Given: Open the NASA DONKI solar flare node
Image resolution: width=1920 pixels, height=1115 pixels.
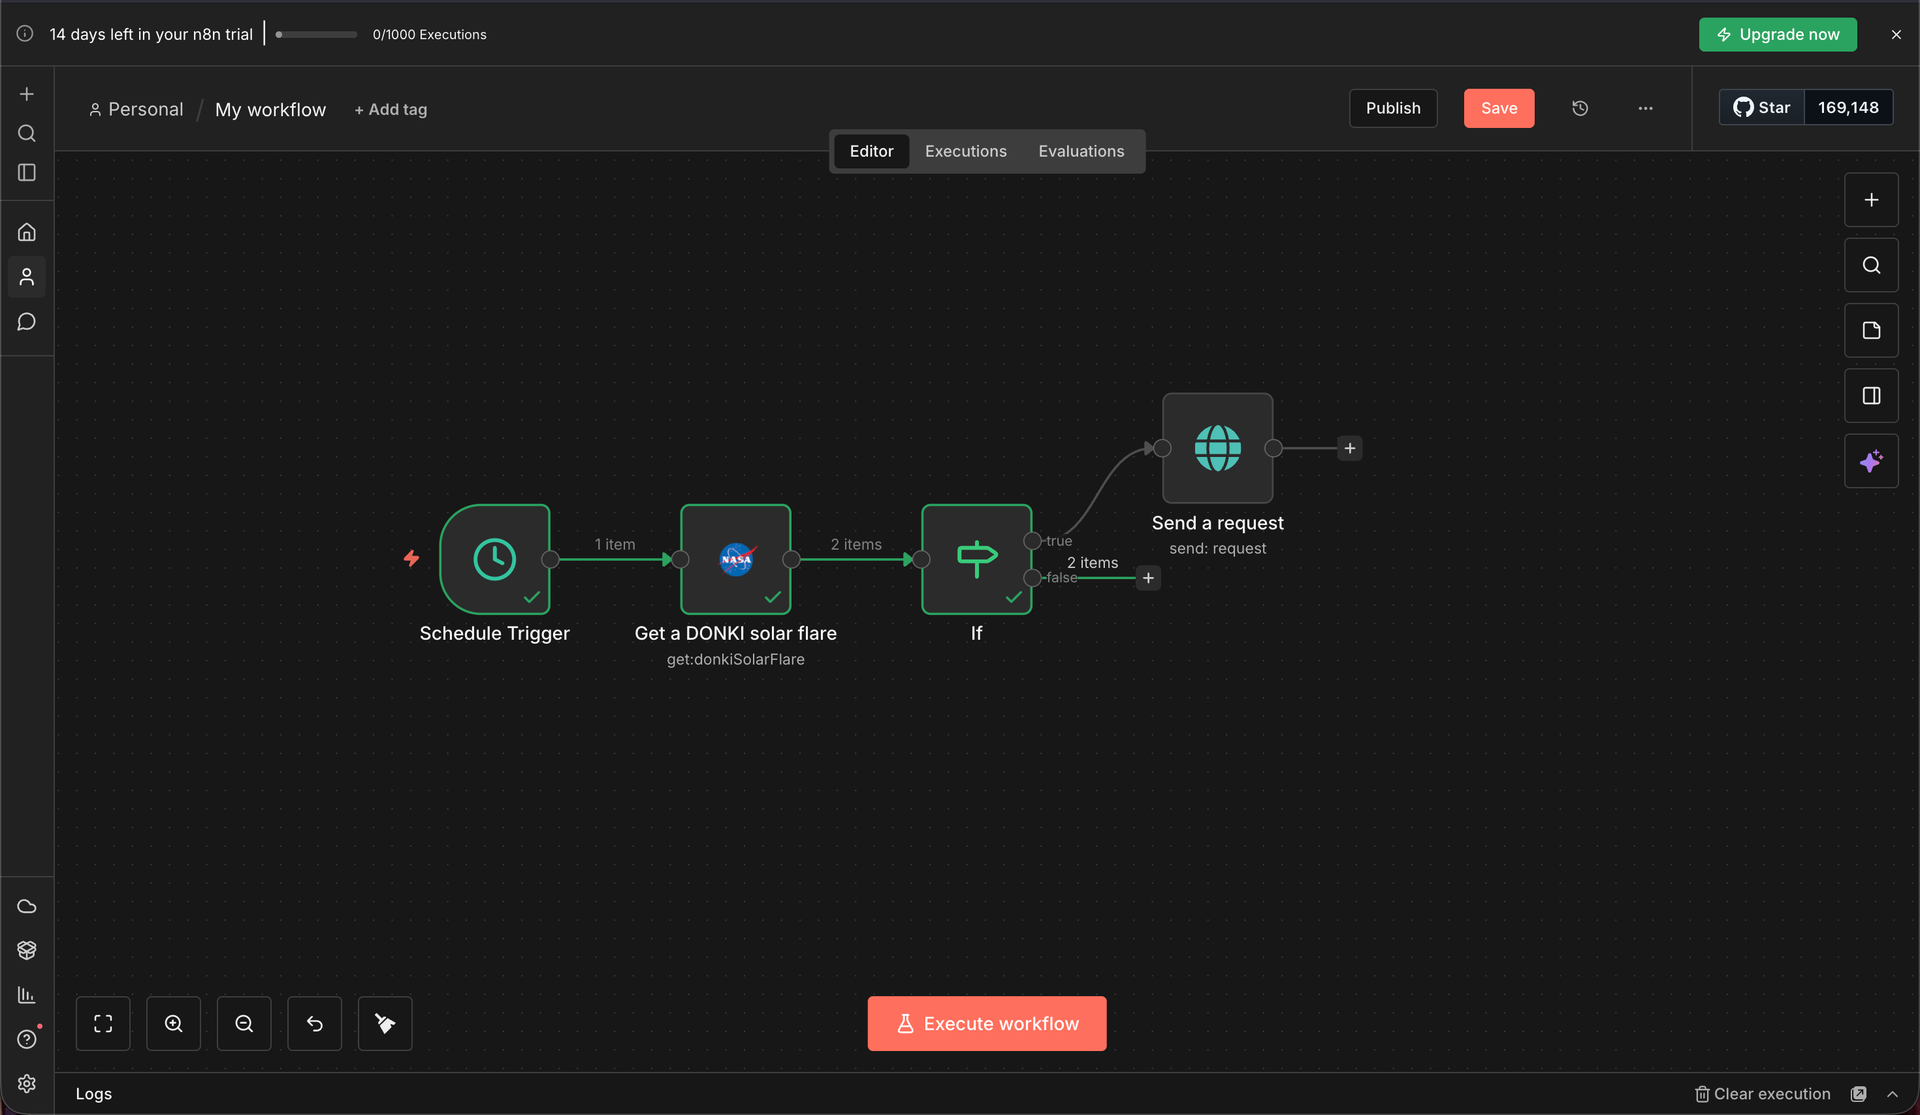Looking at the screenshot, I should (736, 559).
